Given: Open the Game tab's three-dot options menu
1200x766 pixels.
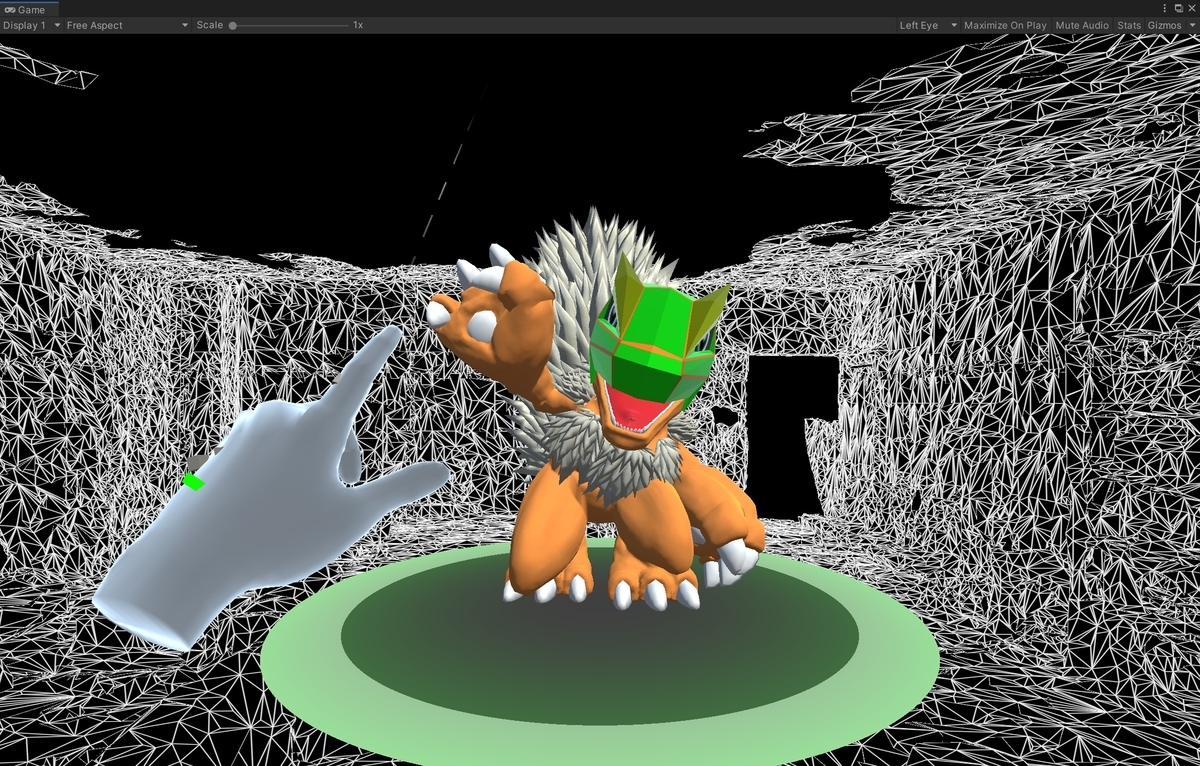Looking at the screenshot, I should 1165,8.
